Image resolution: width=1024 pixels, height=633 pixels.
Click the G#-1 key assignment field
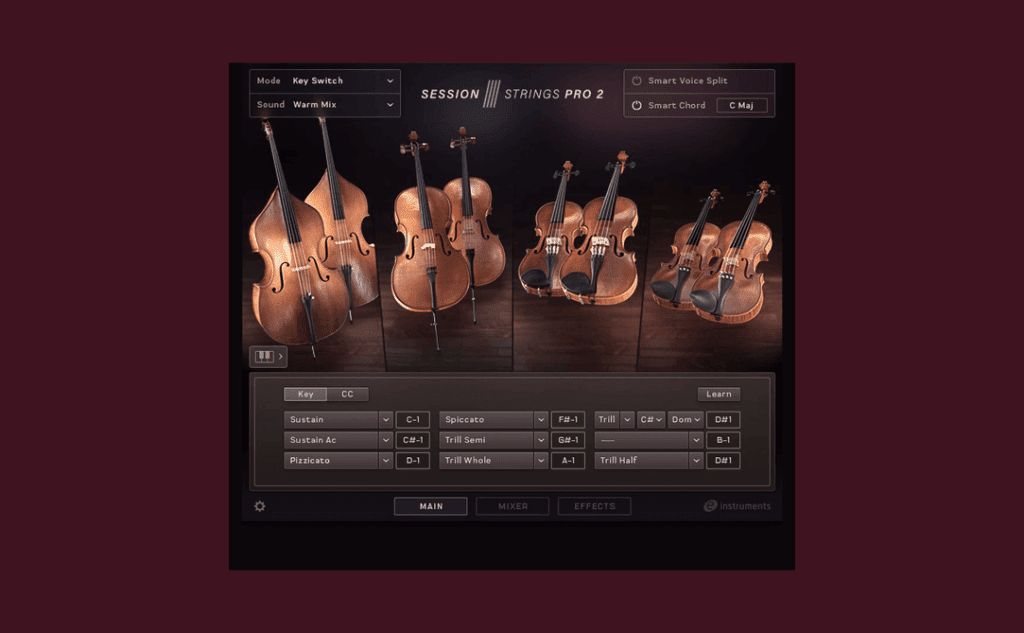click(568, 440)
